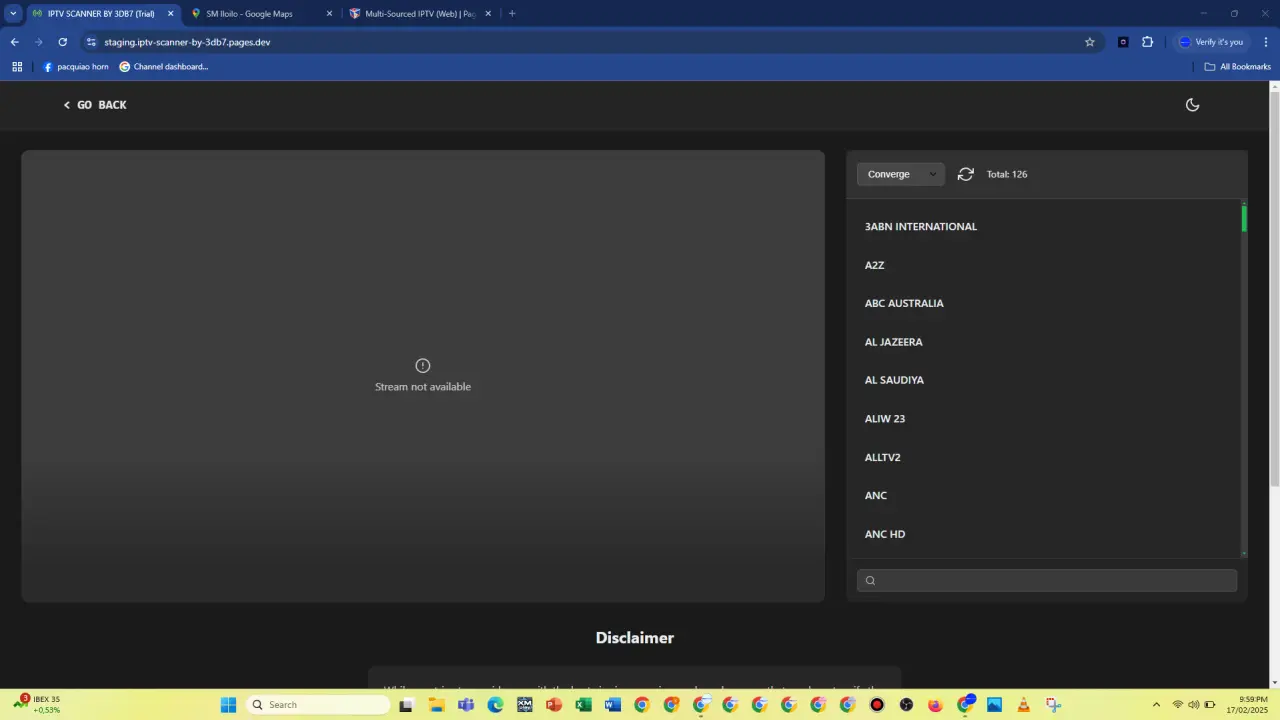Click the channel list scrollbar thumb
1280x720 pixels.
[x=1244, y=217]
